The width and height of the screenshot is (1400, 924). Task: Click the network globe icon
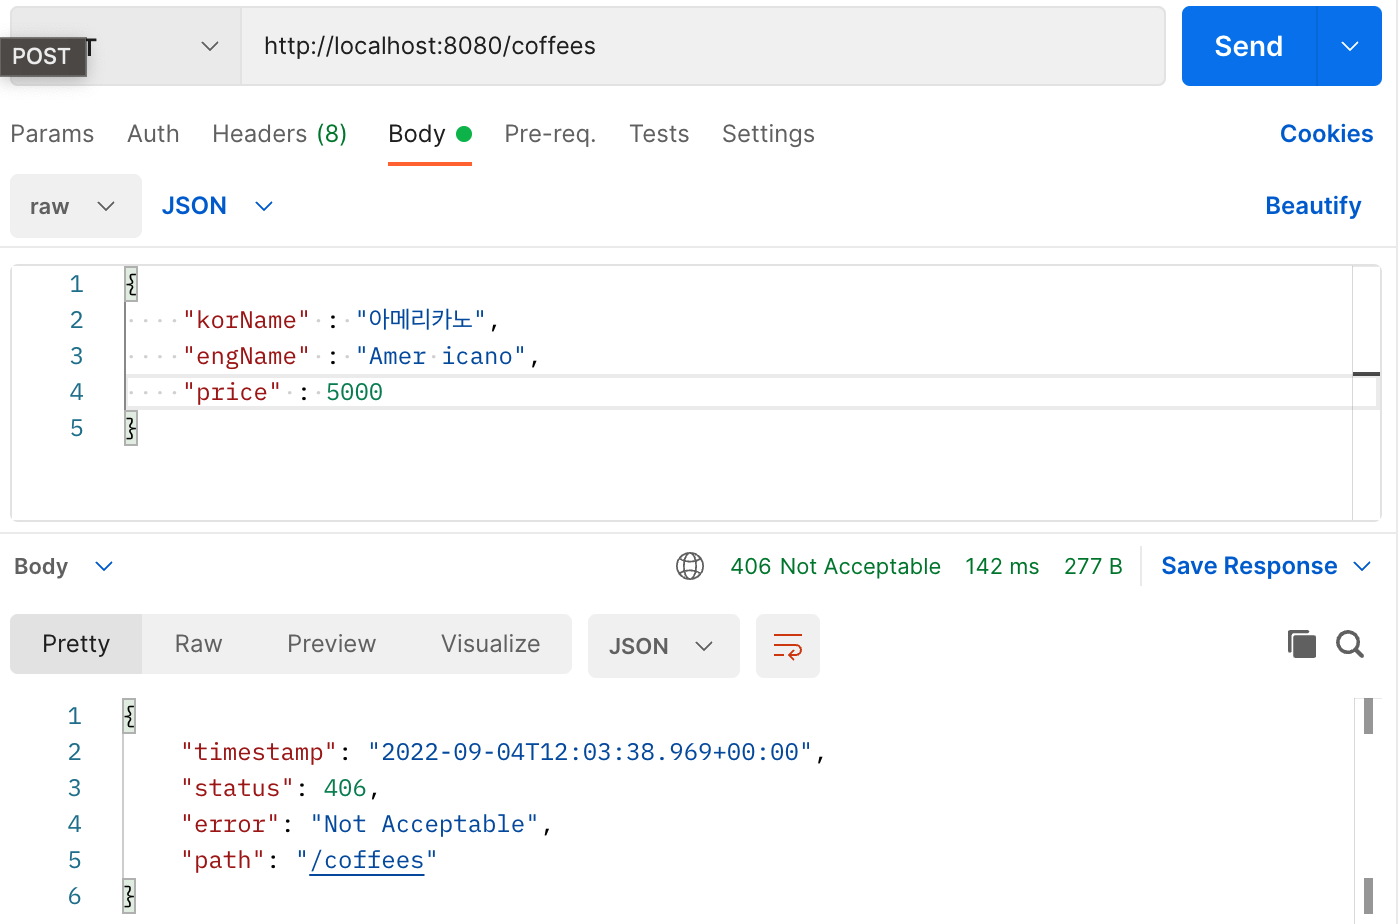coord(690,566)
